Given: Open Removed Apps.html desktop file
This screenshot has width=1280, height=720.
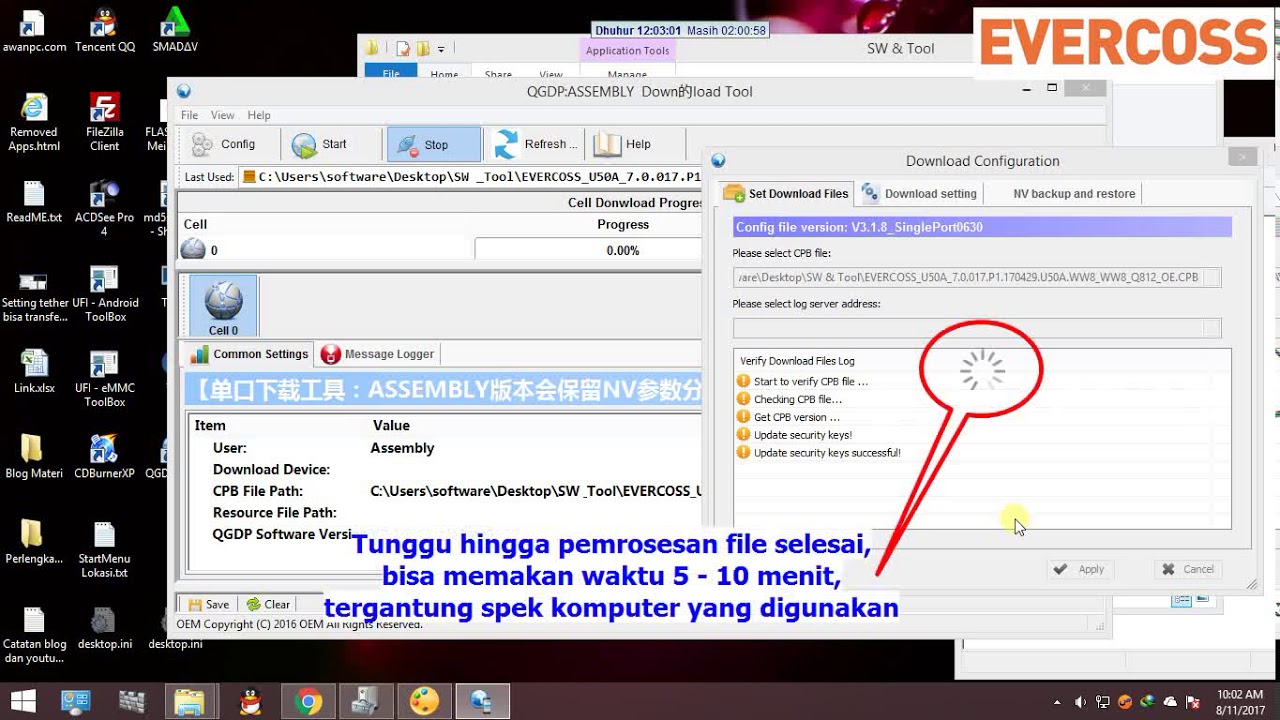Looking at the screenshot, I should click(x=34, y=121).
